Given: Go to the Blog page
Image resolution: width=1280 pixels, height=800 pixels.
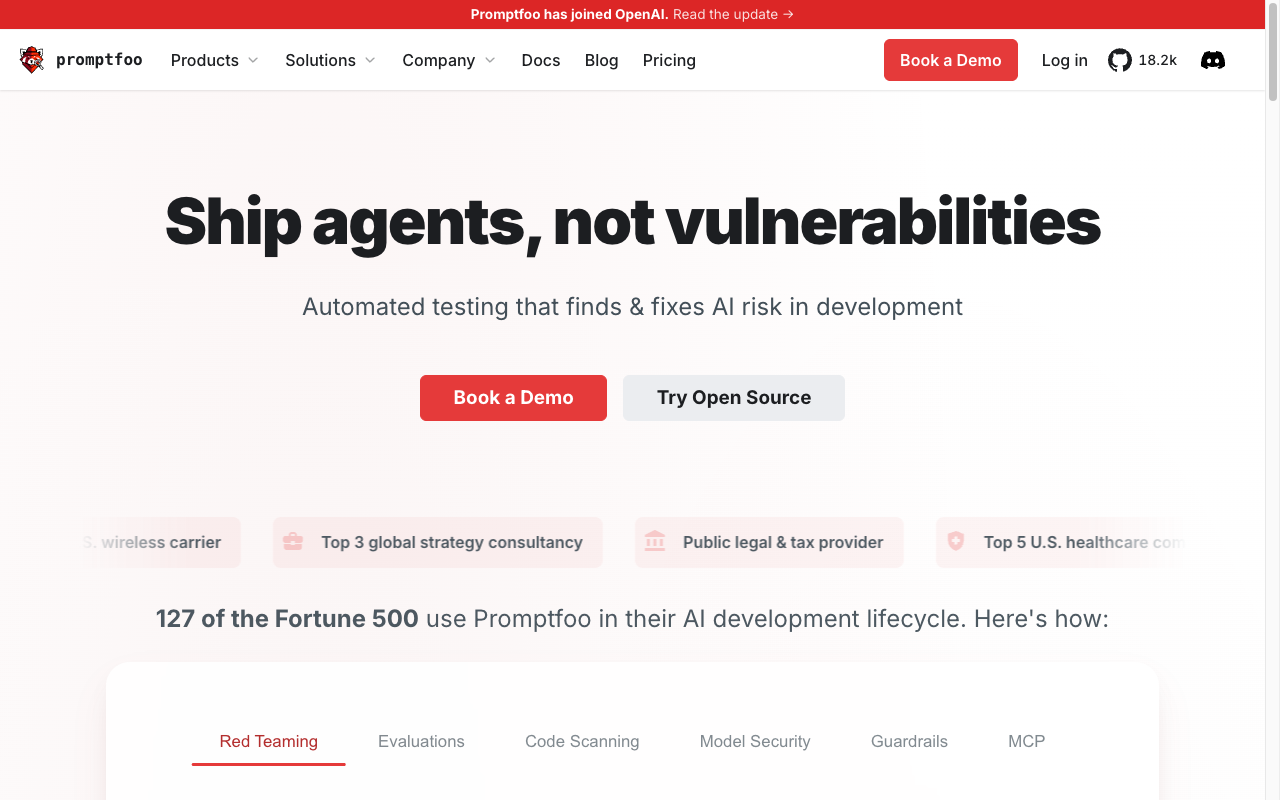Looking at the screenshot, I should [x=601, y=60].
